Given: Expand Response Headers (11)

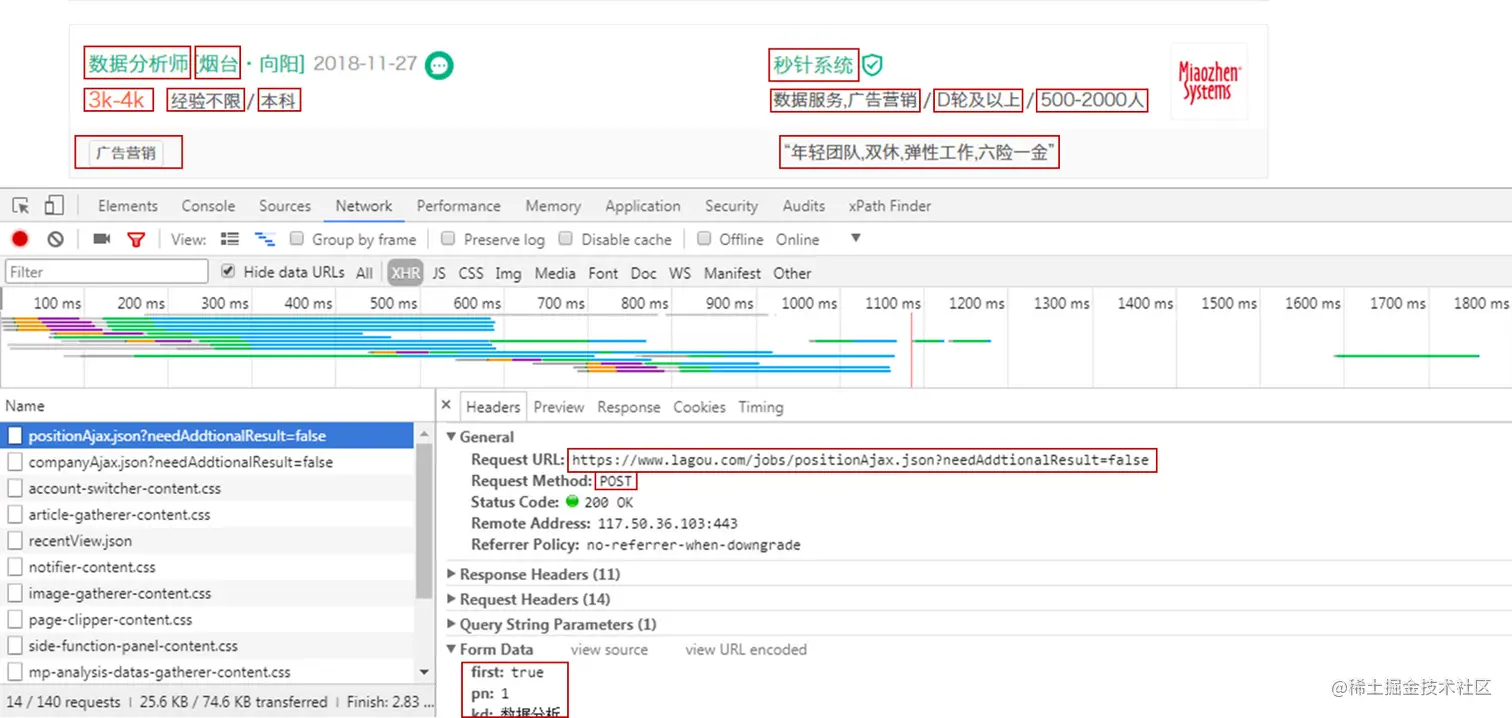Looking at the screenshot, I should [x=452, y=574].
